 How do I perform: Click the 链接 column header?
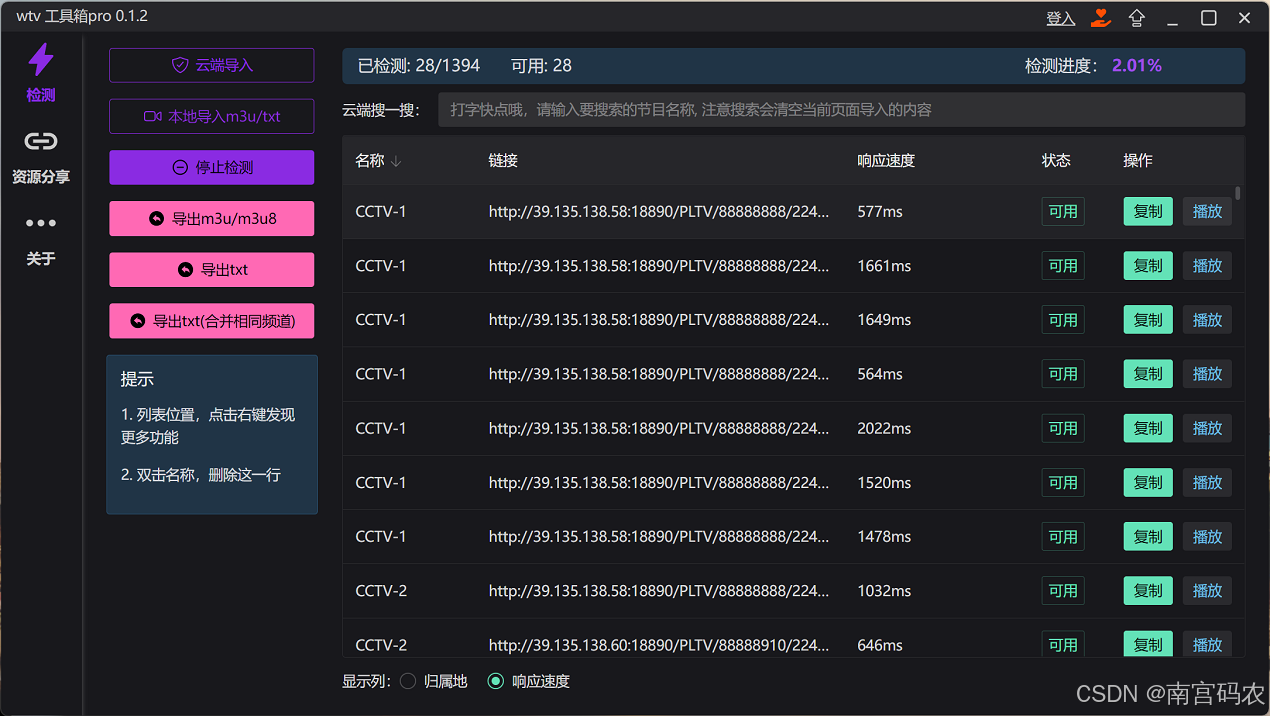[x=503, y=160]
